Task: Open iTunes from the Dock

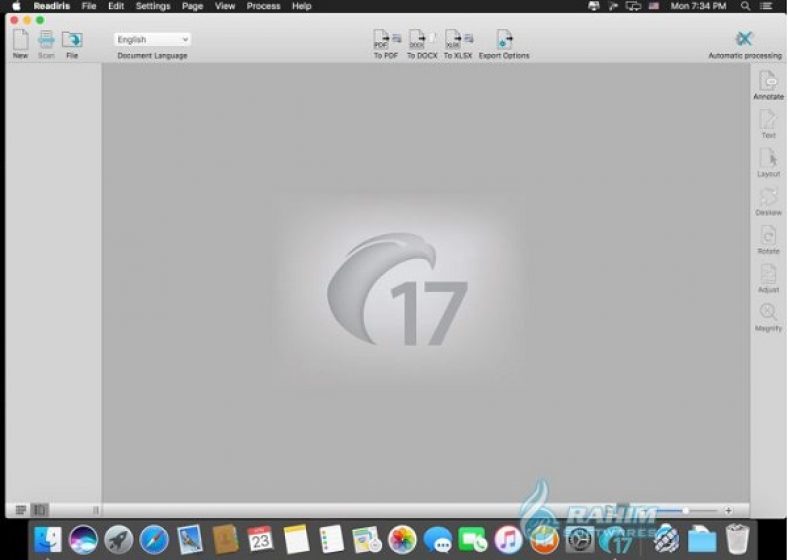Action: pyautogui.click(x=508, y=540)
